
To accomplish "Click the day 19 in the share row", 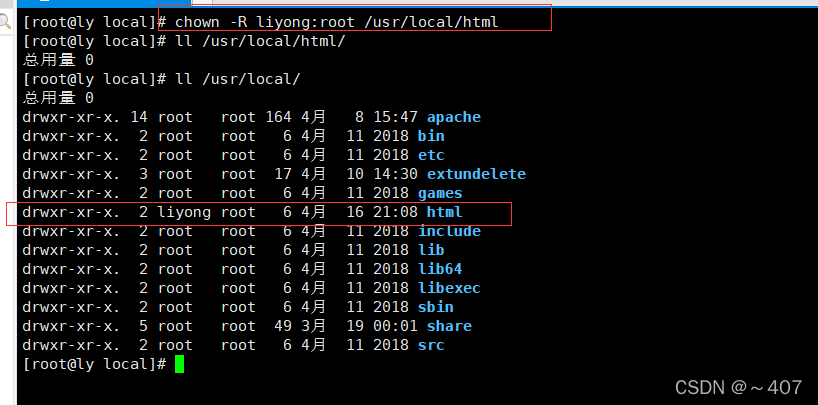I will pyautogui.click(x=355, y=326).
